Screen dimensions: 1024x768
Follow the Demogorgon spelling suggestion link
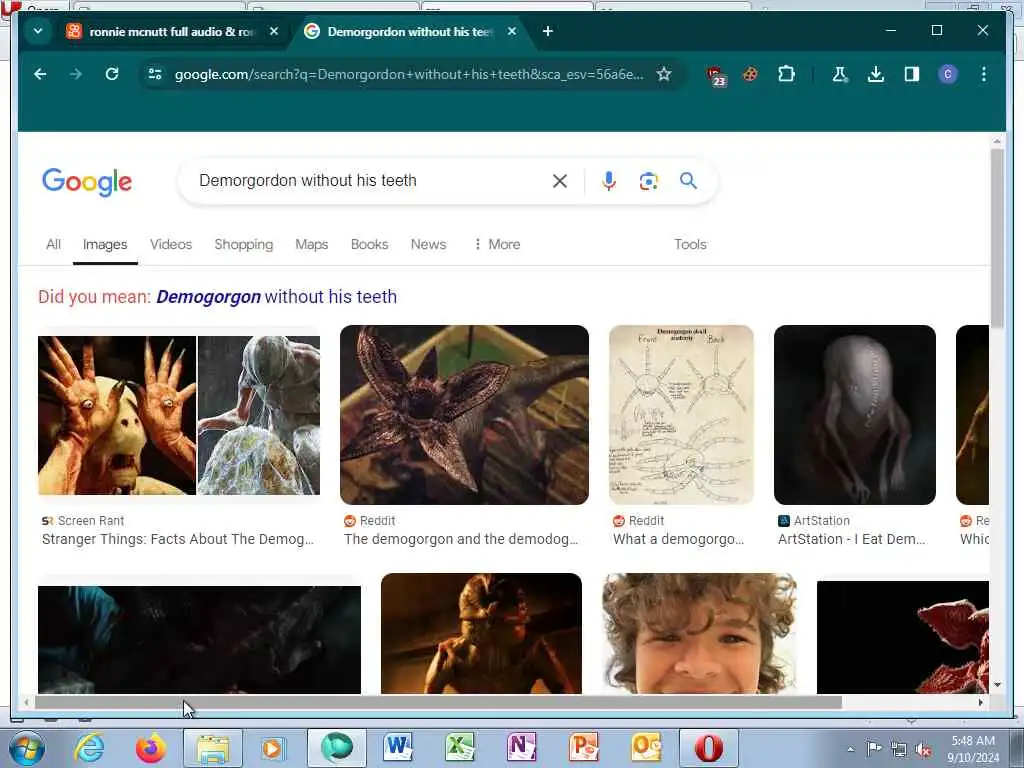point(276,296)
